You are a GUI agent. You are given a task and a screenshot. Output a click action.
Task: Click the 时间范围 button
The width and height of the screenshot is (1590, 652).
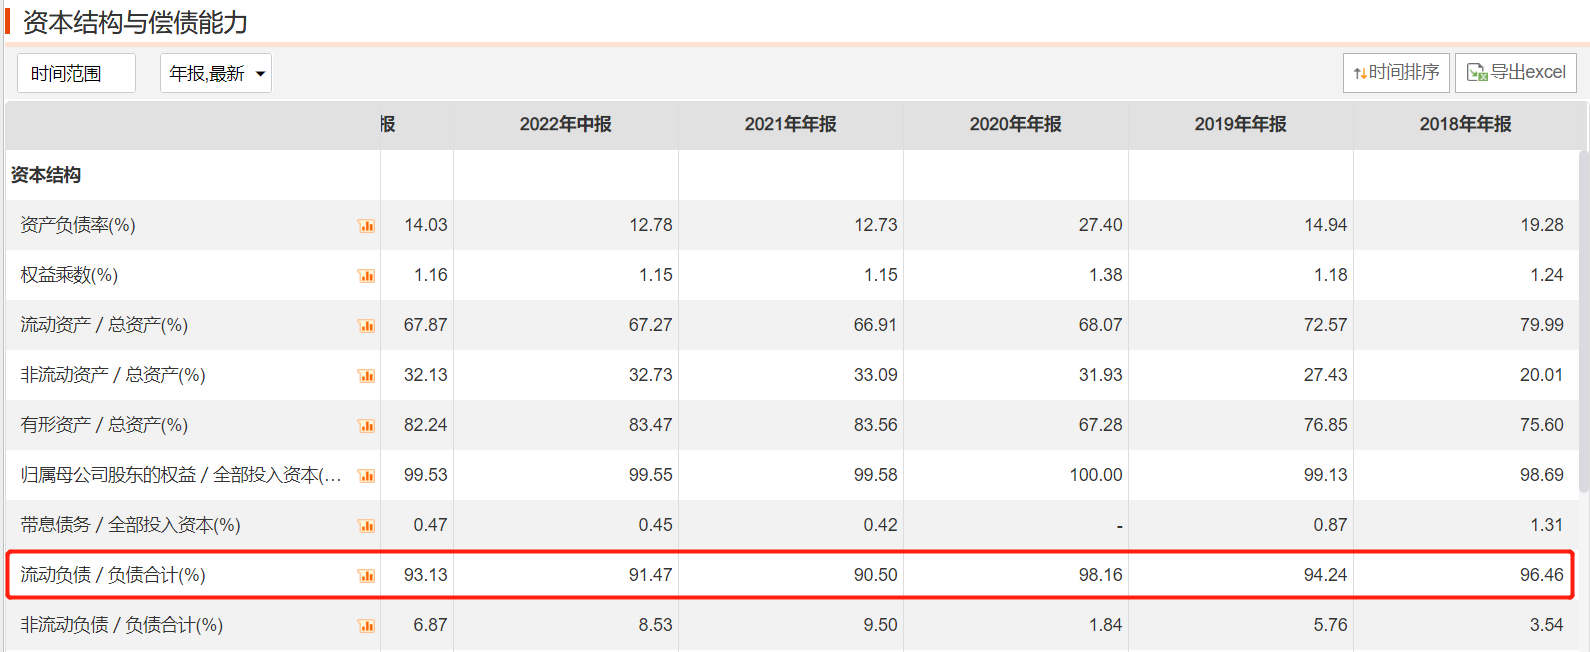[x=76, y=73]
